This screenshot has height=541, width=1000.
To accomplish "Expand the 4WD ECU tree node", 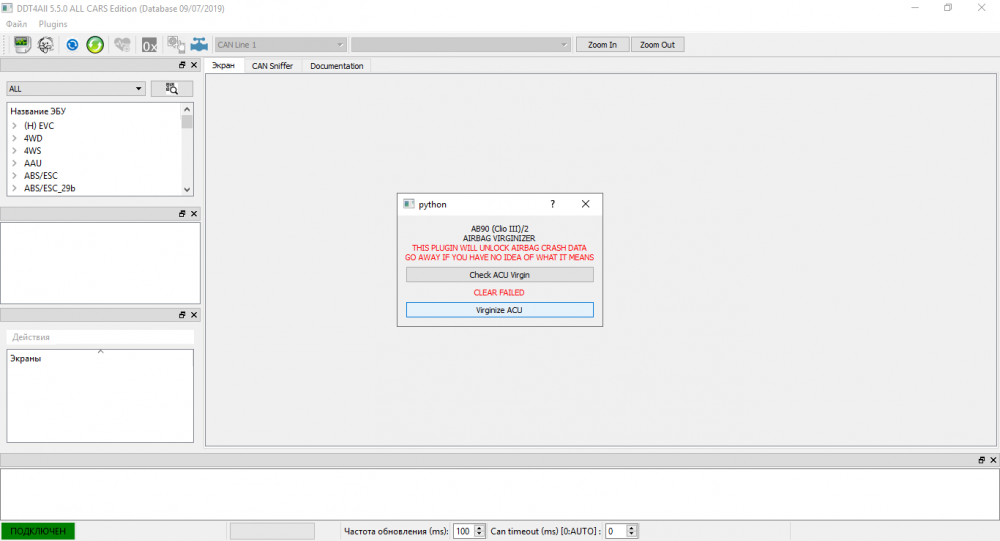I will (x=14, y=138).
